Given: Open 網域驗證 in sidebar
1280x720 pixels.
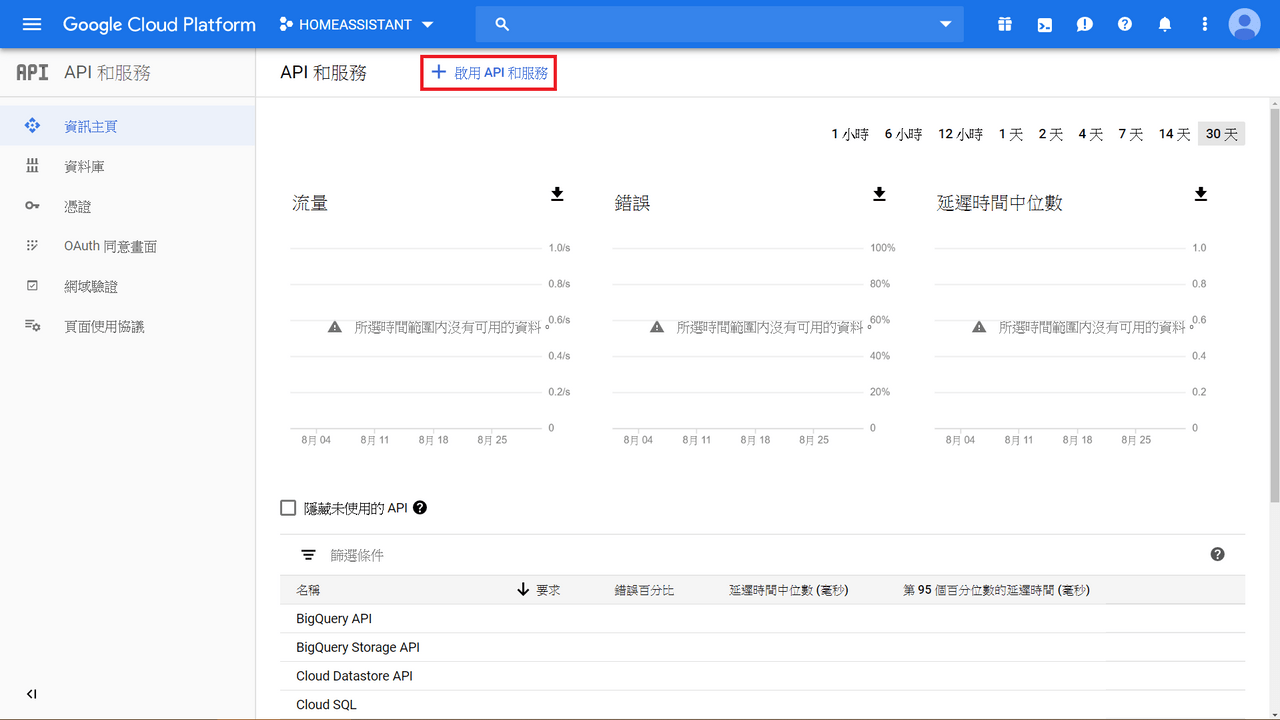Looking at the screenshot, I should click(127, 286).
